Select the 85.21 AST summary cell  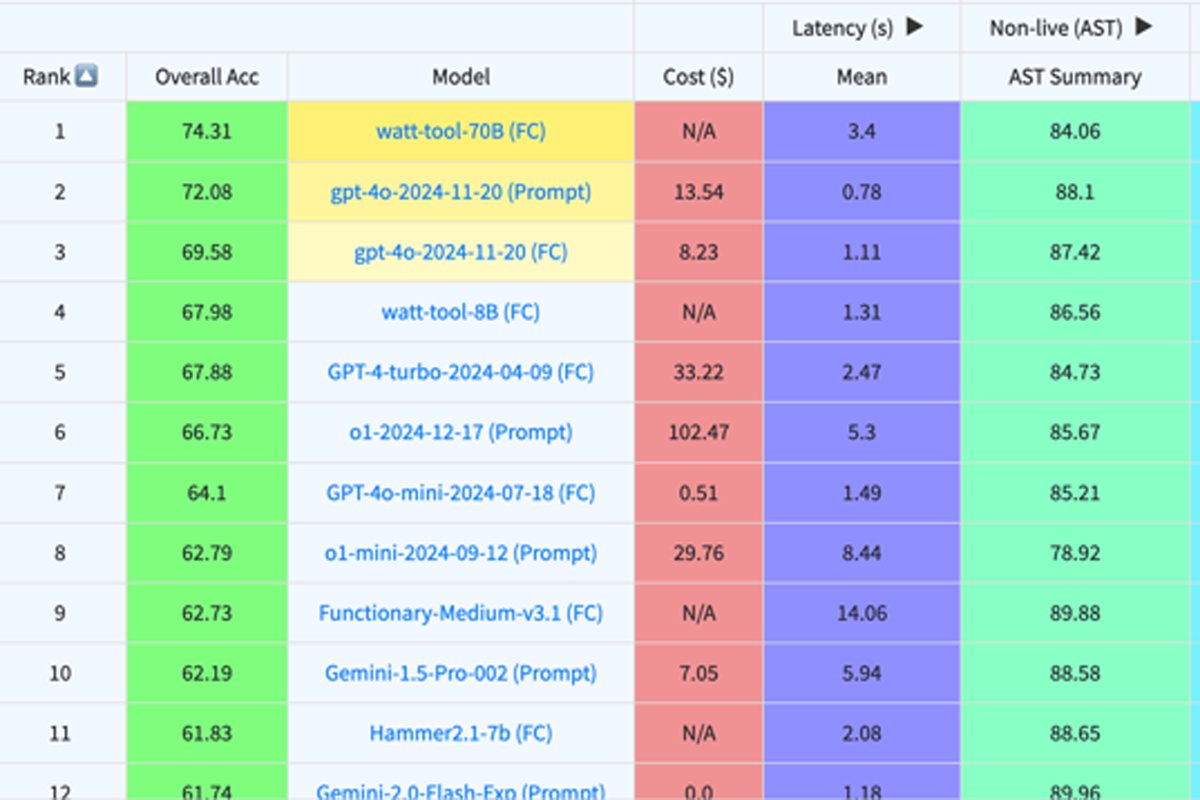tap(1075, 492)
